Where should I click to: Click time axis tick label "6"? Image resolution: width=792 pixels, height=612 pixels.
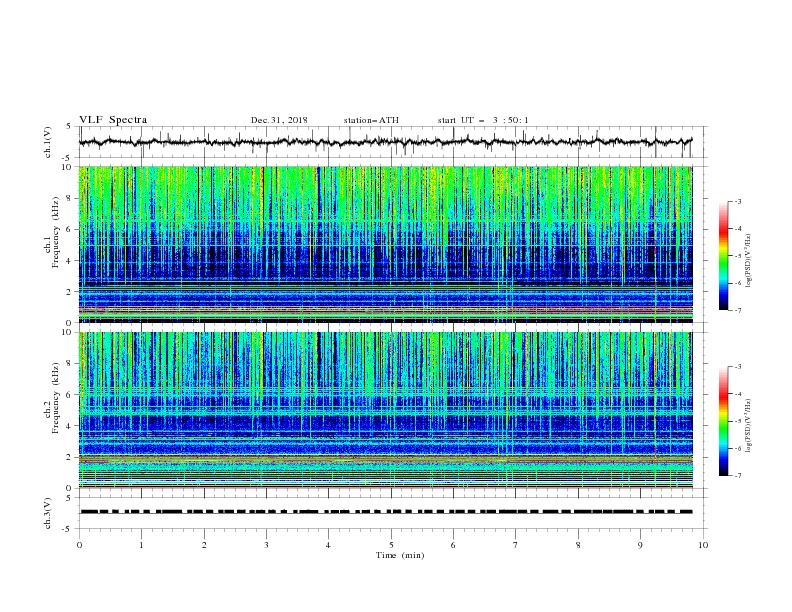(x=453, y=545)
